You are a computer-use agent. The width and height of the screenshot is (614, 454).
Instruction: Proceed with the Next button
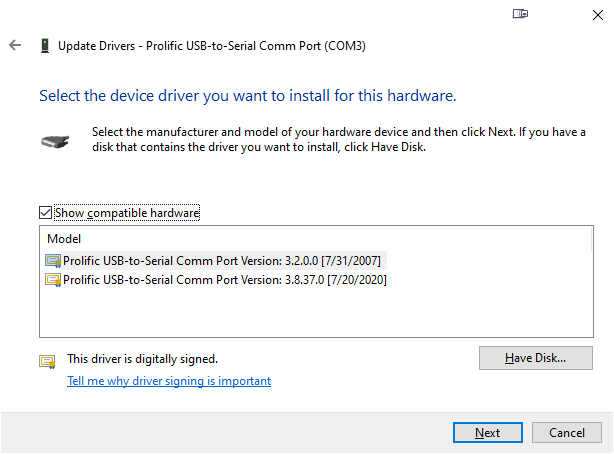[x=488, y=432]
